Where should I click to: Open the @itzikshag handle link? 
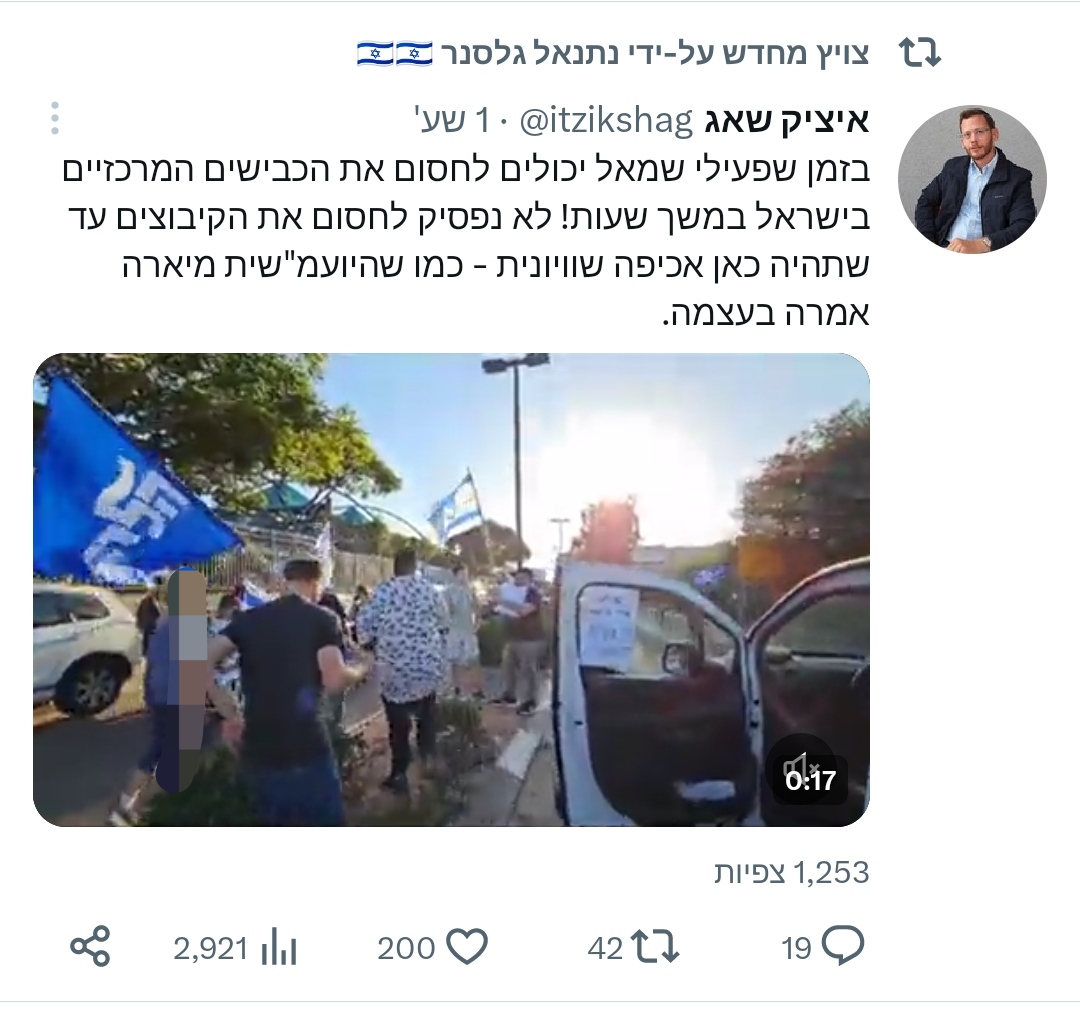coord(605,121)
